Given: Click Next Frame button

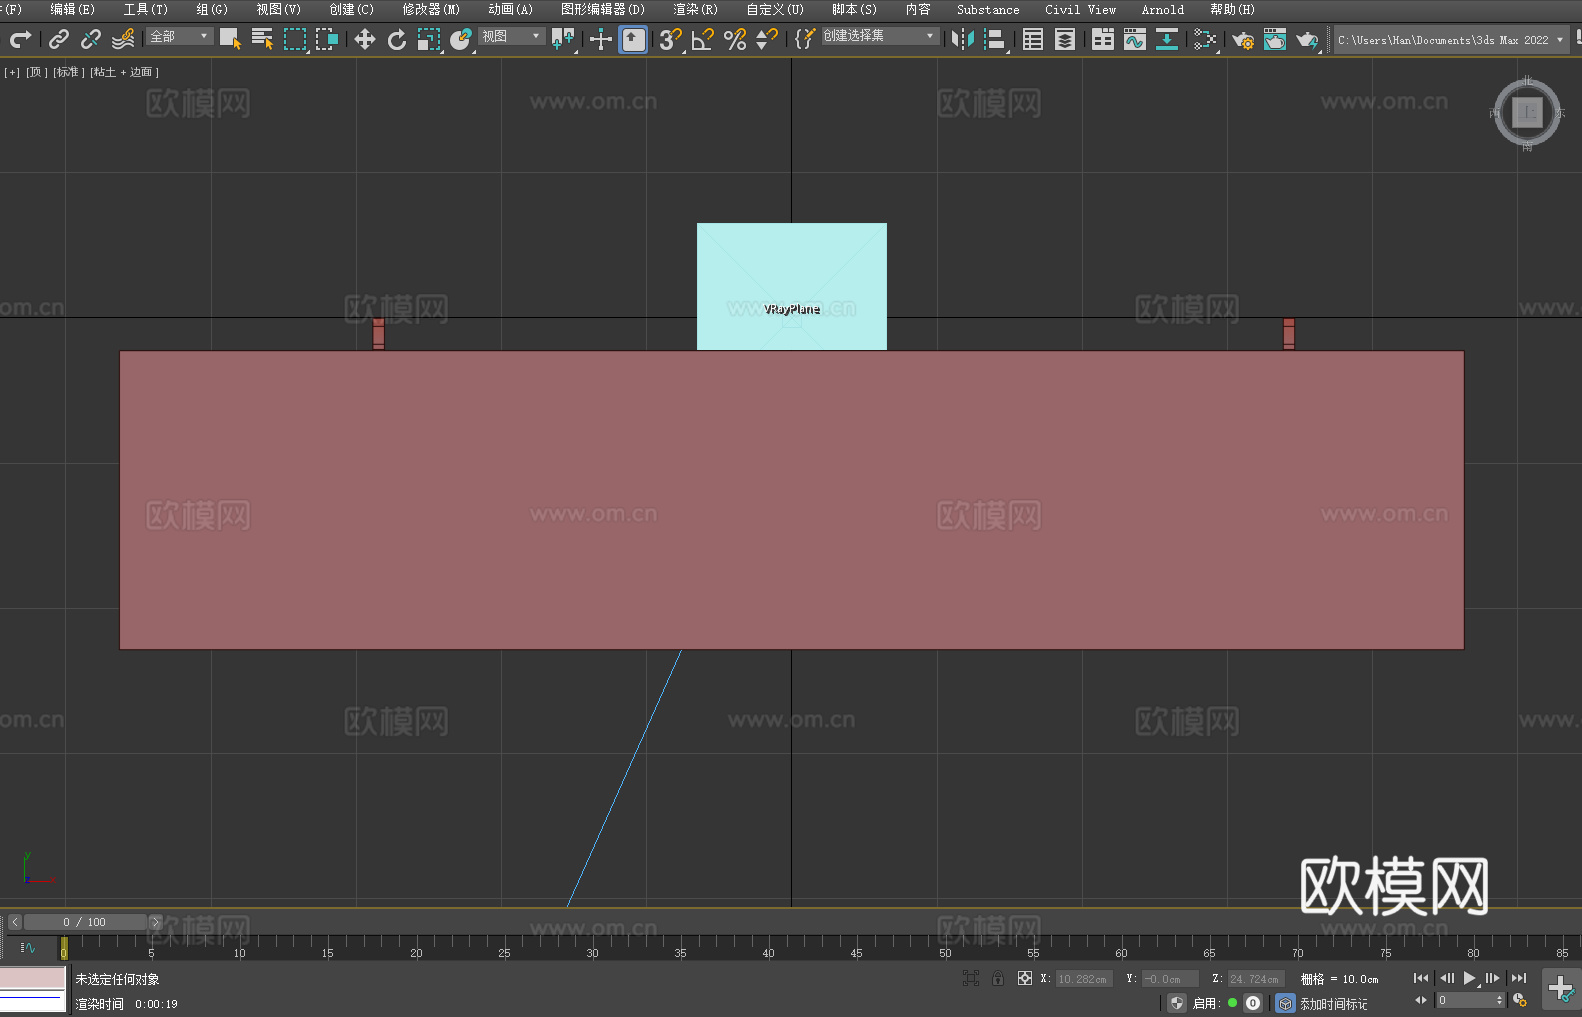Looking at the screenshot, I should 1493,978.
